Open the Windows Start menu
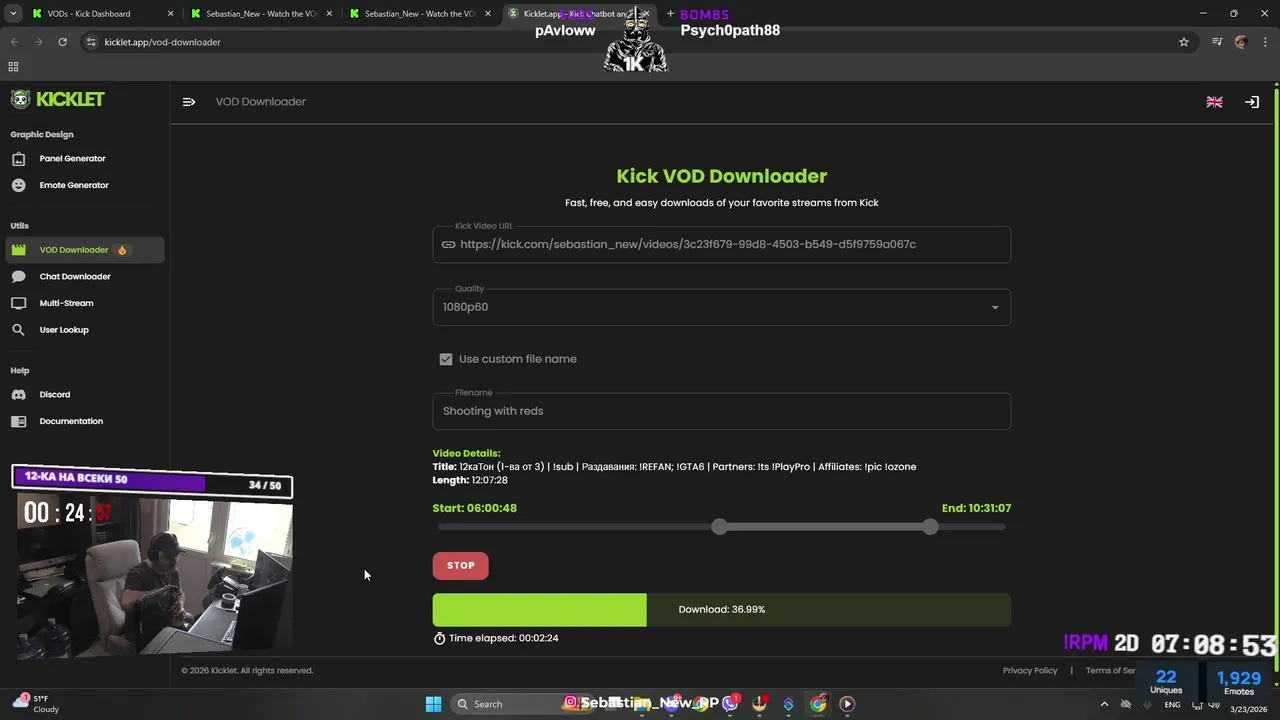Viewport: 1280px width, 720px height. 433,704
